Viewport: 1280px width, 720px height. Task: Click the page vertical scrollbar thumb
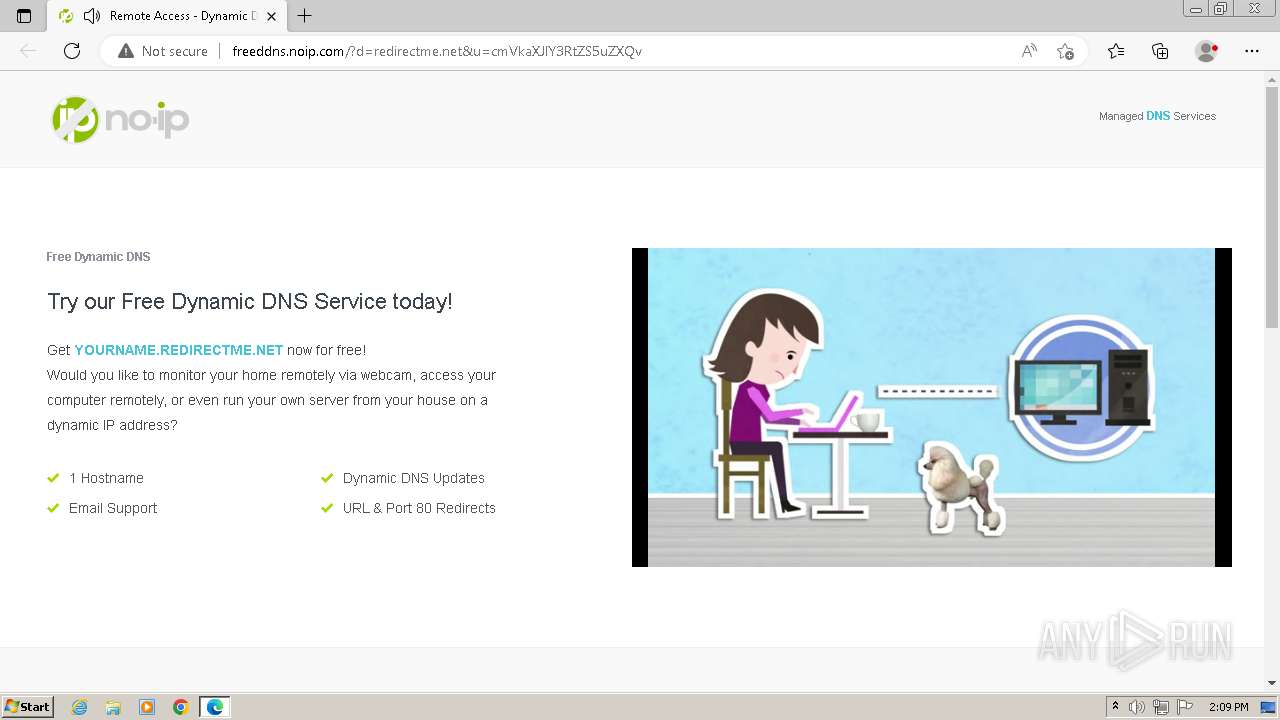(x=1272, y=207)
